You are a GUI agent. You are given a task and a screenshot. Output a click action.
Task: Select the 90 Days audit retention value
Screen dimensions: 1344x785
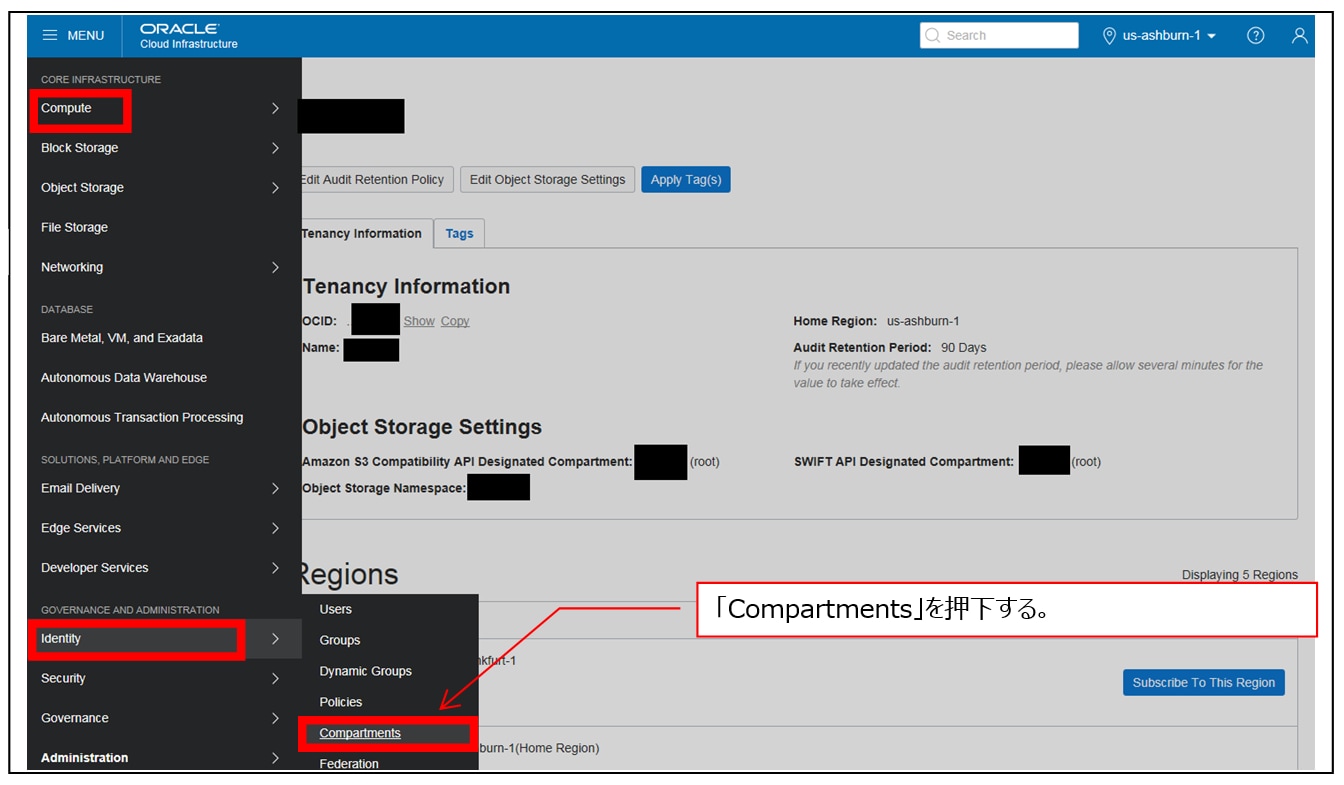pyautogui.click(x=964, y=348)
